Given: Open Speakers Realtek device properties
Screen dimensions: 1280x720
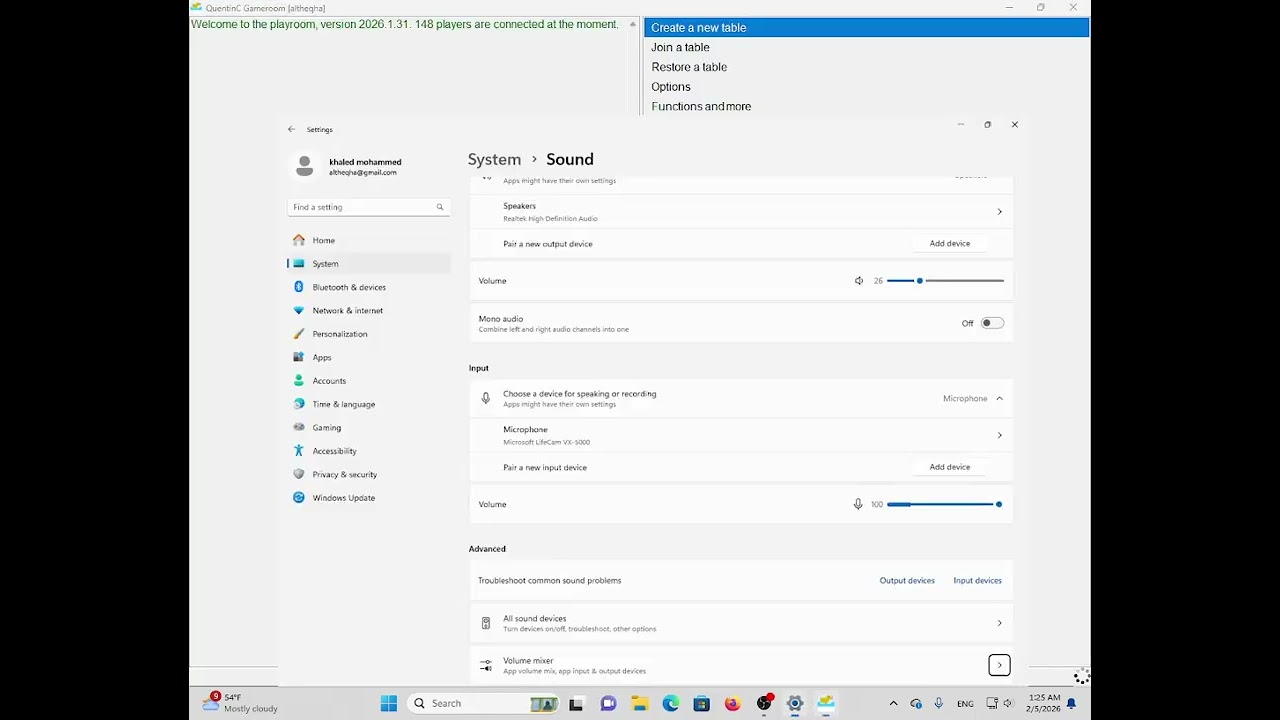Looking at the screenshot, I should pyautogui.click(x=741, y=212).
